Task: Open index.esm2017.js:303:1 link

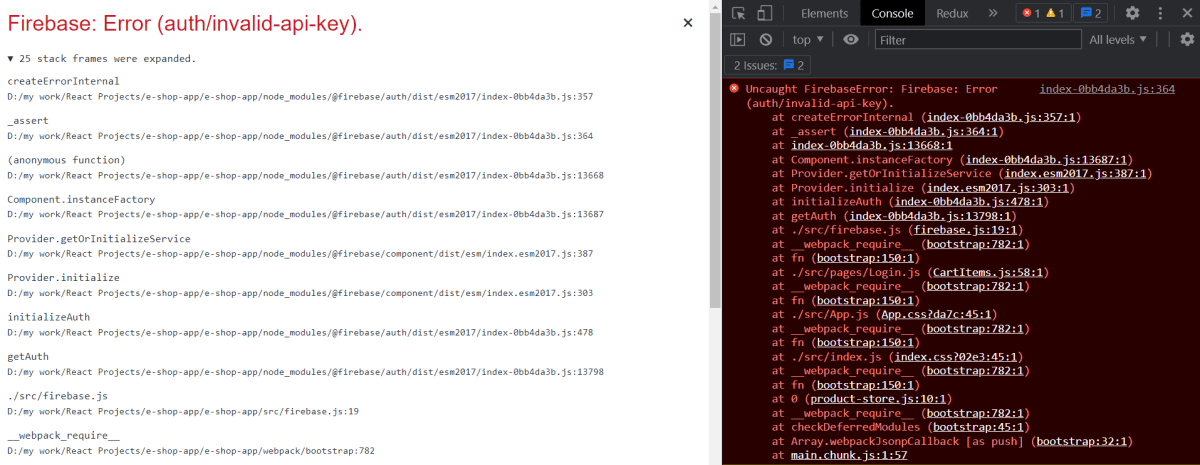Action: tap(997, 187)
